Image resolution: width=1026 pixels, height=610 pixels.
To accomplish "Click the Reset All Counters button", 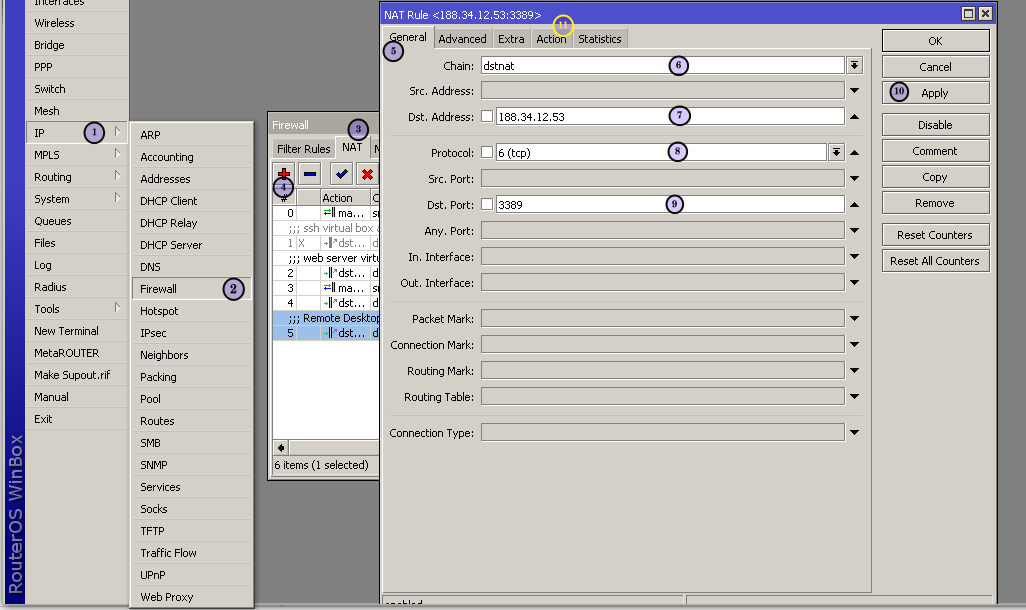I will pyautogui.click(x=935, y=261).
